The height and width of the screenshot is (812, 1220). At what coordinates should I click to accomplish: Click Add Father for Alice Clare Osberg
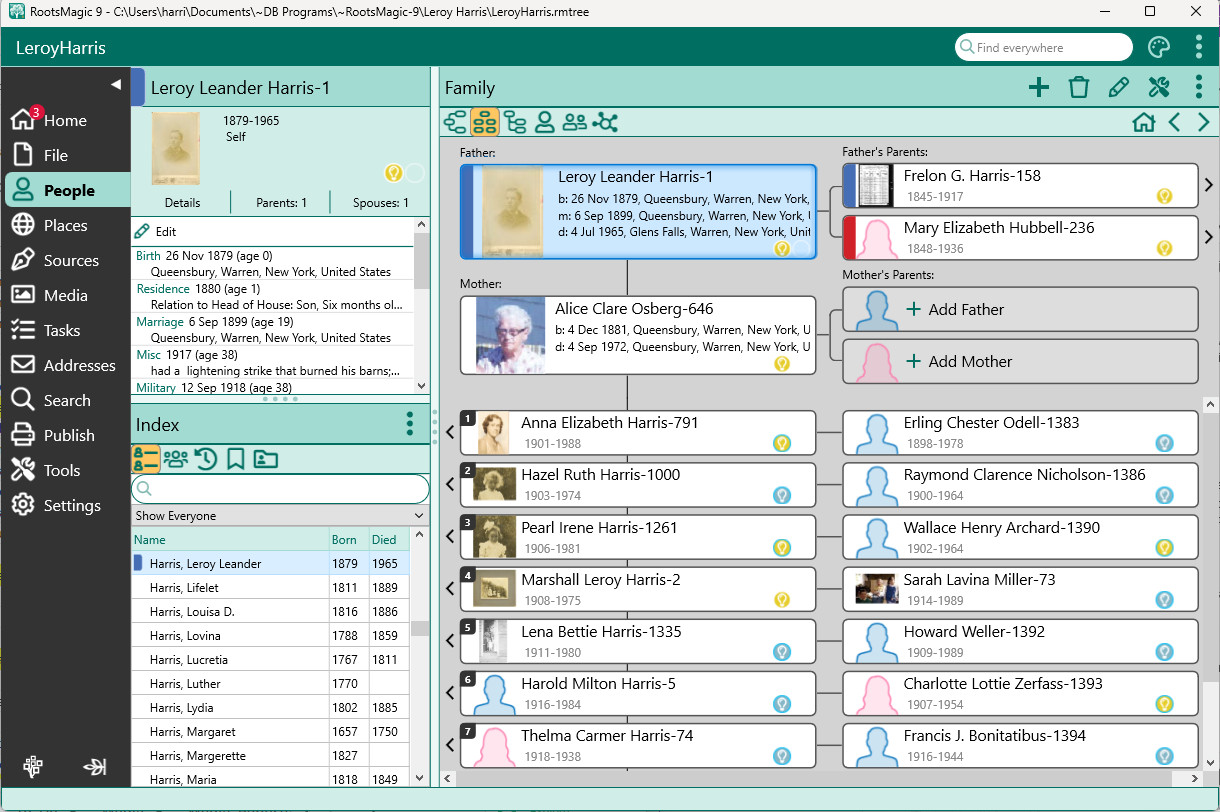tap(1020, 310)
